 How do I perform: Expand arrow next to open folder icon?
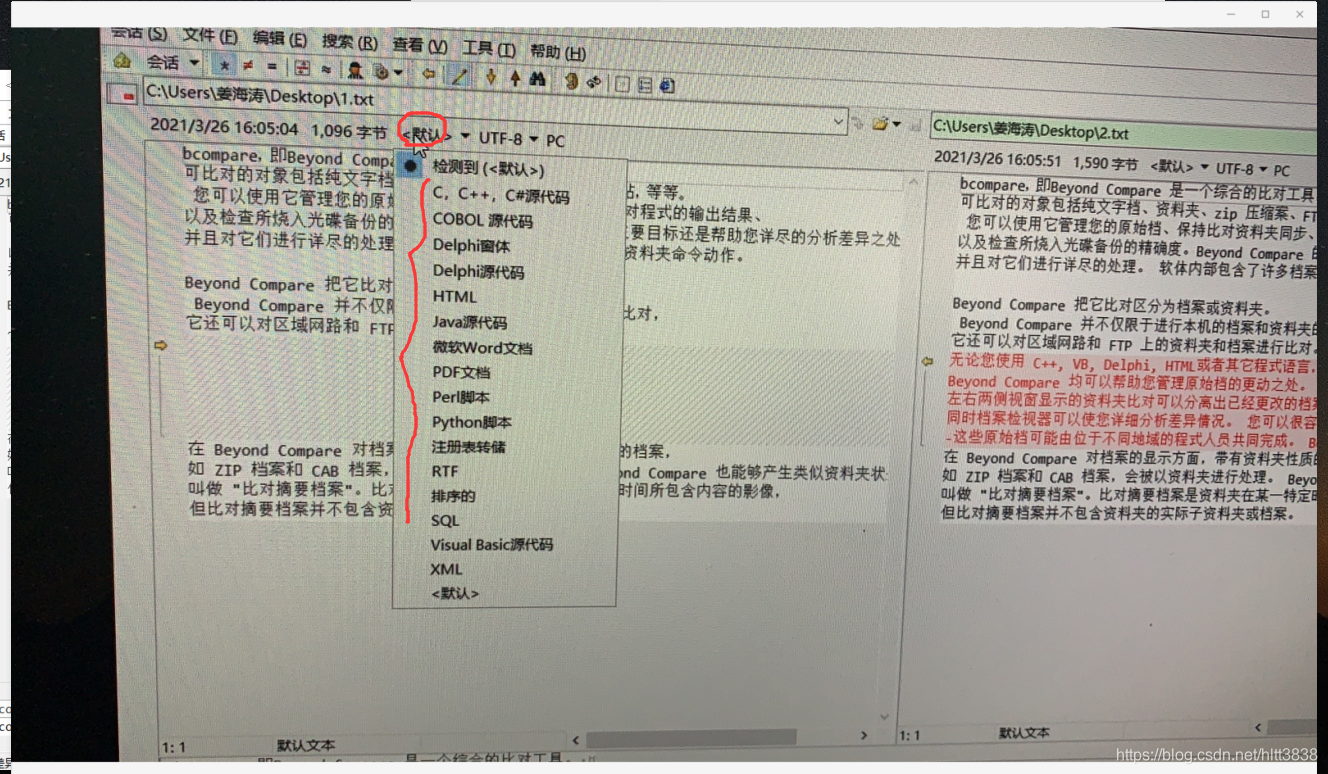coord(896,124)
